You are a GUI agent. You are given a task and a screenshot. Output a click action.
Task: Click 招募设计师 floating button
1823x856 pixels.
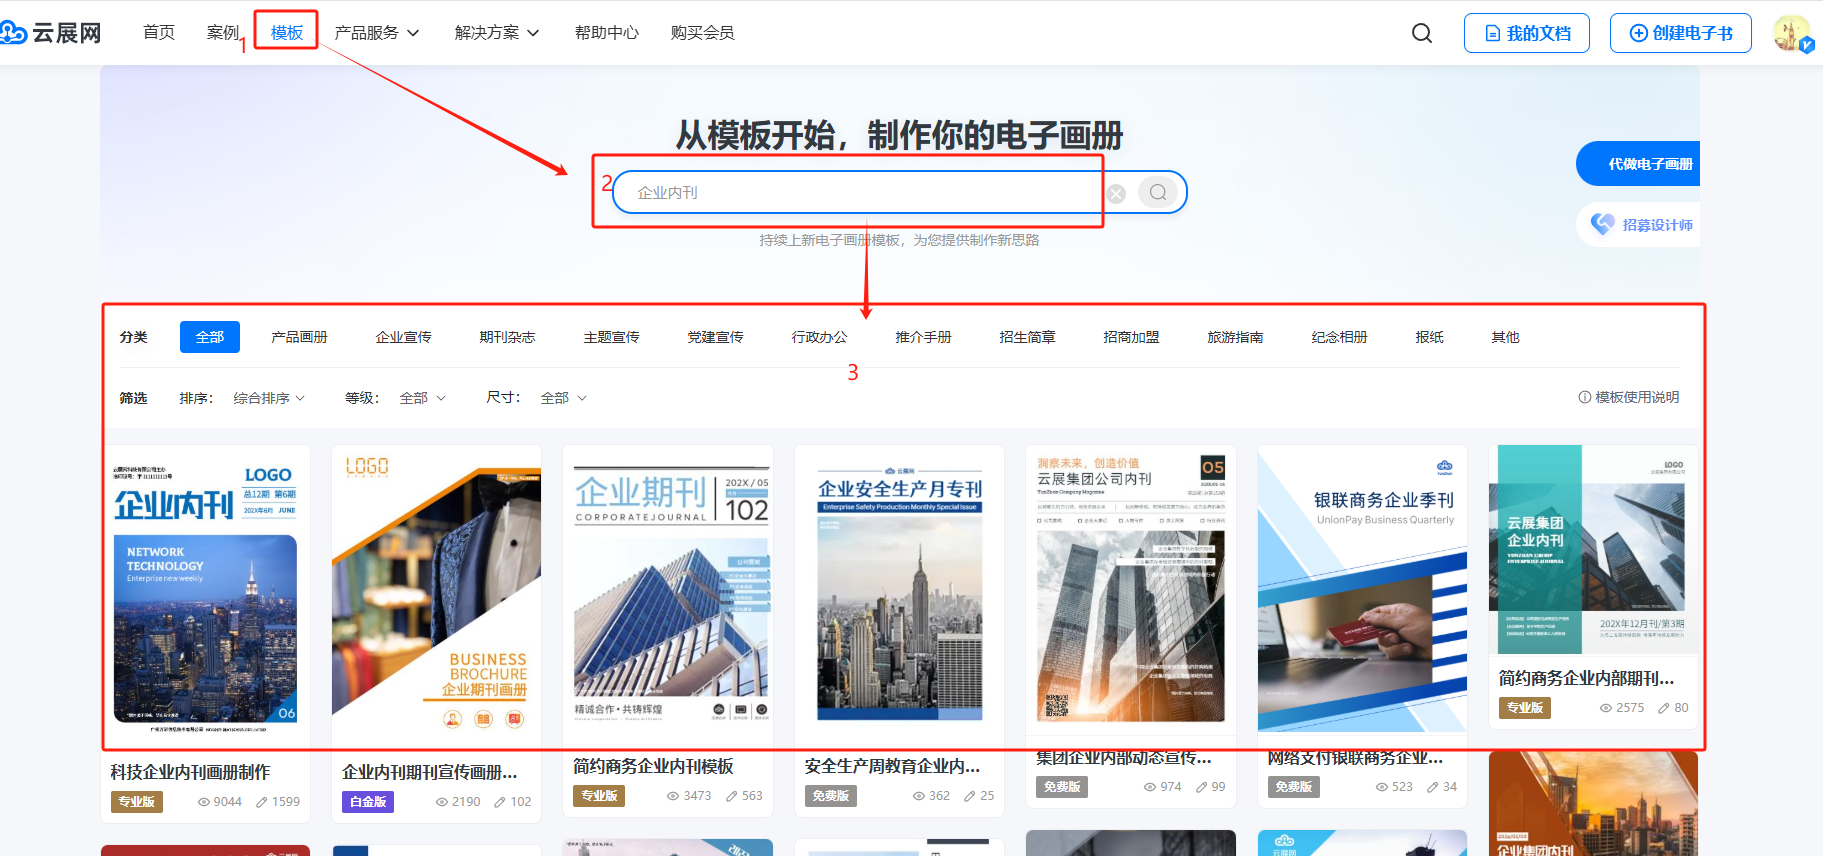pos(1642,225)
